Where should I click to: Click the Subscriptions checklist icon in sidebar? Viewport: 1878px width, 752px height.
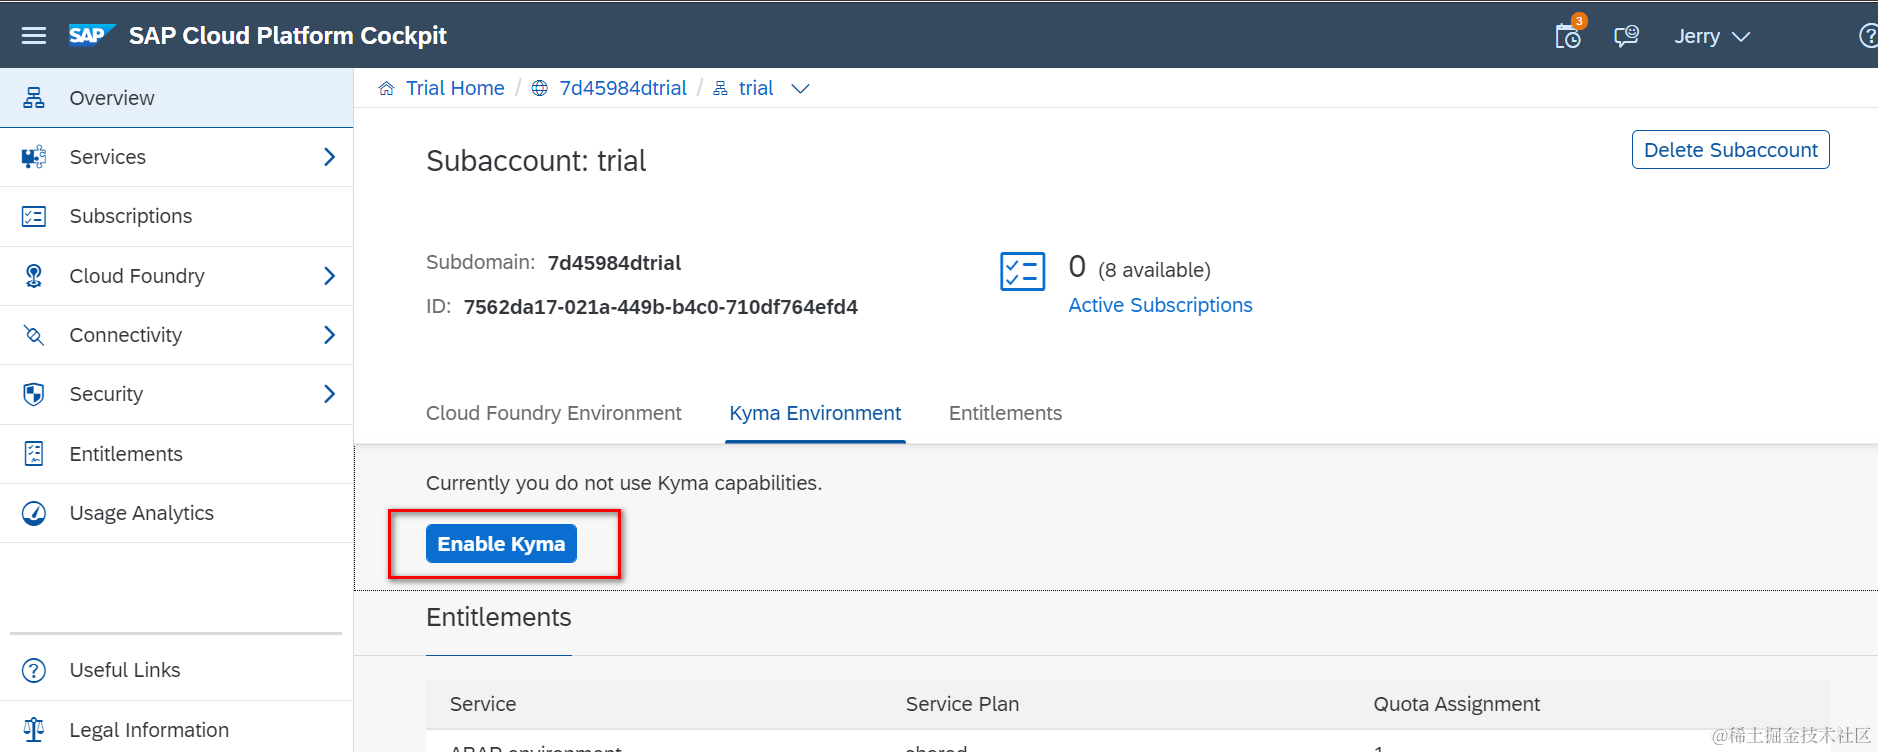point(34,216)
